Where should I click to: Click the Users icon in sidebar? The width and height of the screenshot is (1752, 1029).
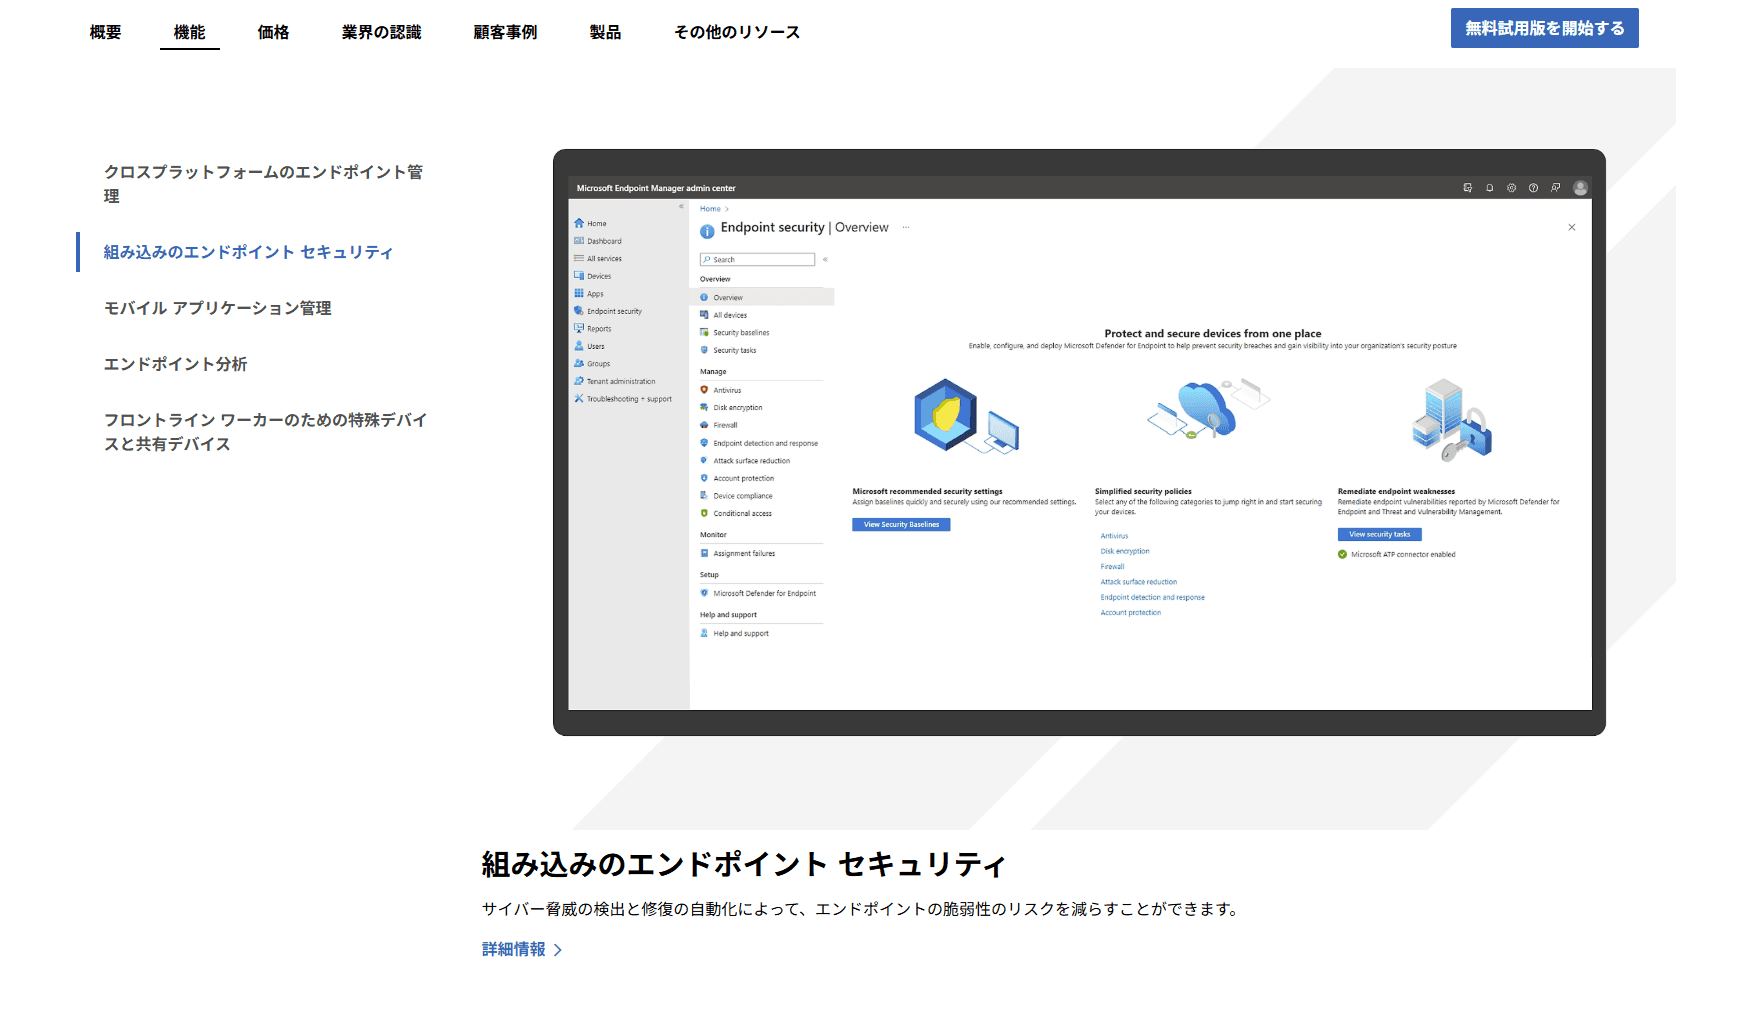click(579, 346)
